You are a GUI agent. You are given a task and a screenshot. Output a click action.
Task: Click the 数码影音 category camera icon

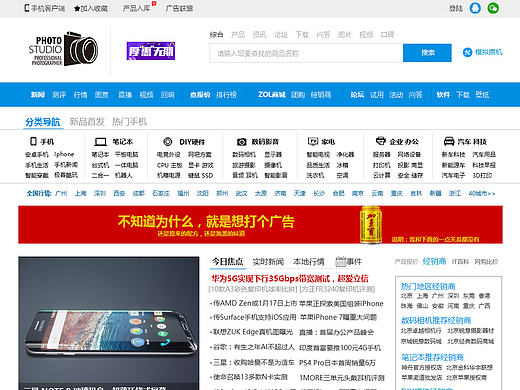[x=242, y=142]
